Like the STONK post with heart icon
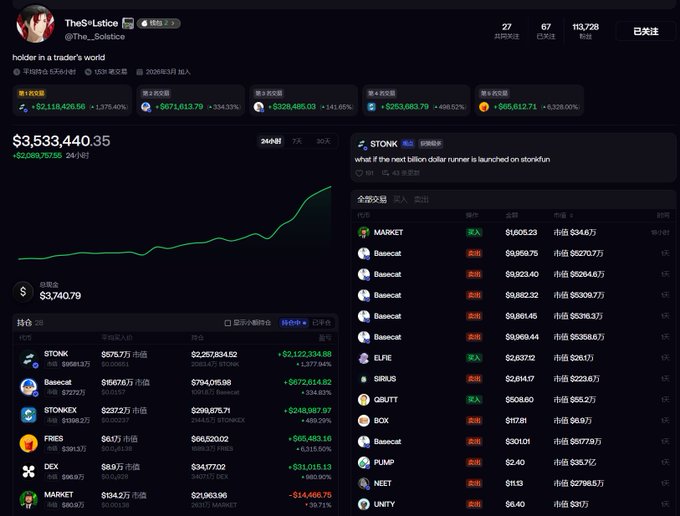The width and height of the screenshot is (680, 516). [359, 173]
